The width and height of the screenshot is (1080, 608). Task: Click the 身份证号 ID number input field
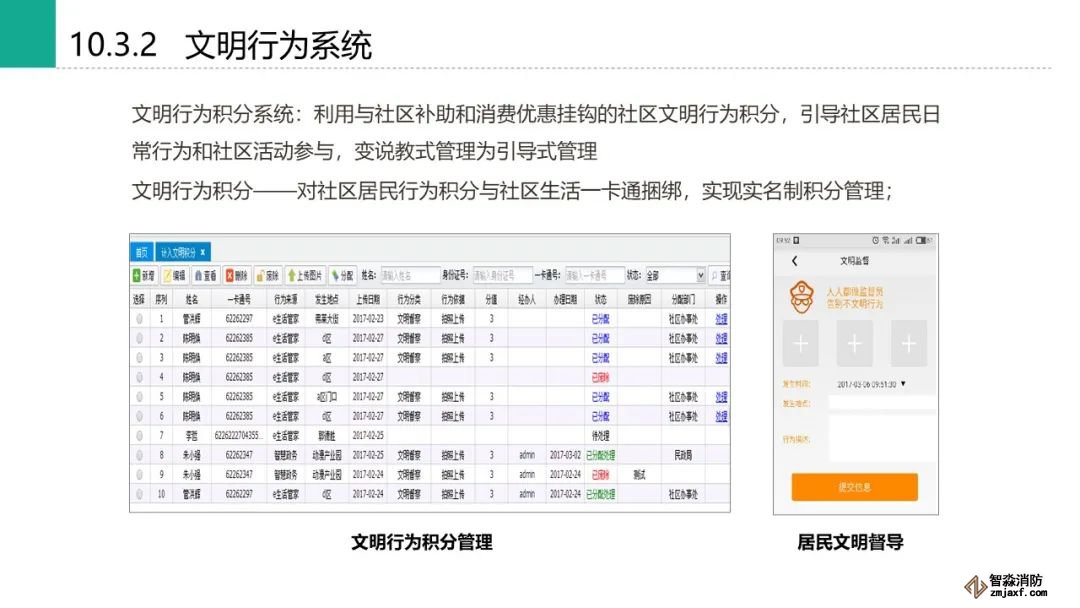[x=502, y=275]
